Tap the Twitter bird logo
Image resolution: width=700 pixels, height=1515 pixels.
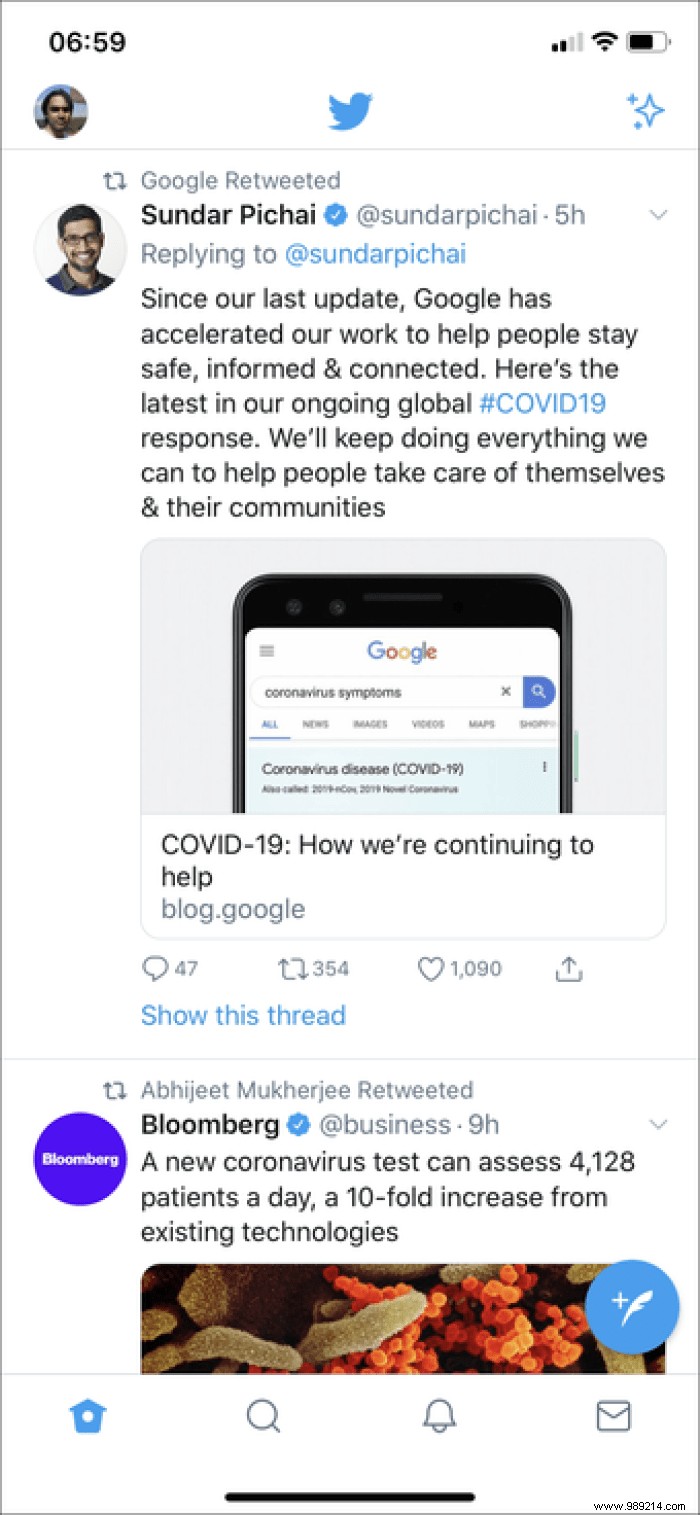350,112
